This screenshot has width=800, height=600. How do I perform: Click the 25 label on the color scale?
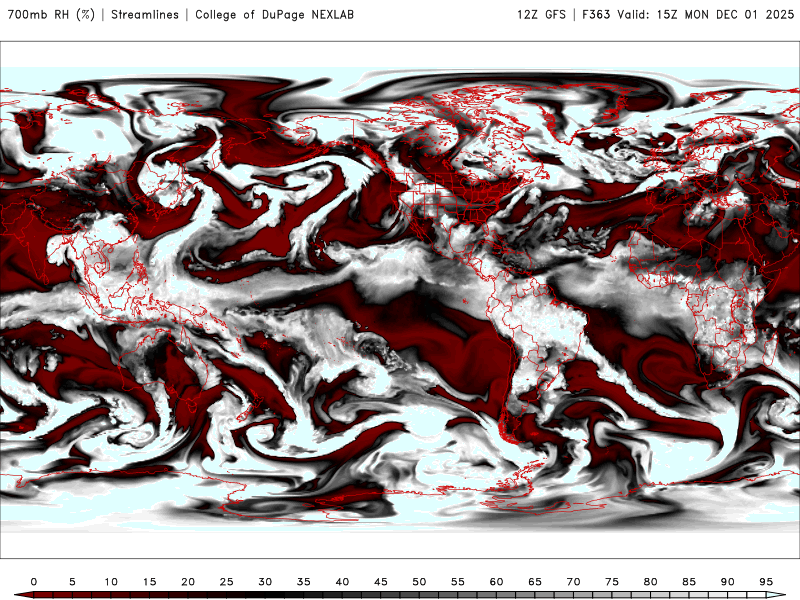(227, 582)
